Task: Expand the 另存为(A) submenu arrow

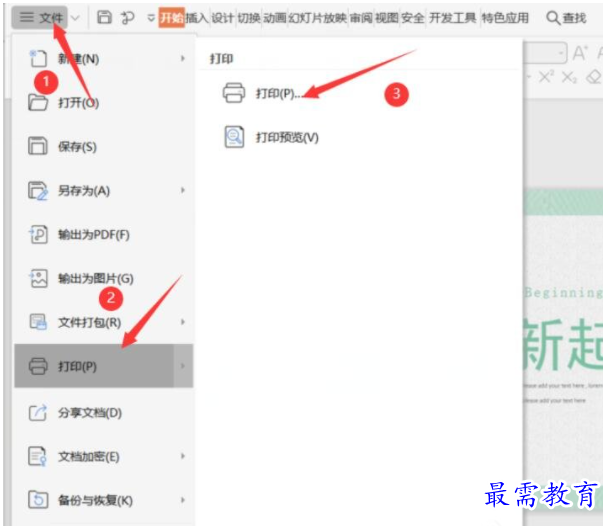Action: pos(183,190)
